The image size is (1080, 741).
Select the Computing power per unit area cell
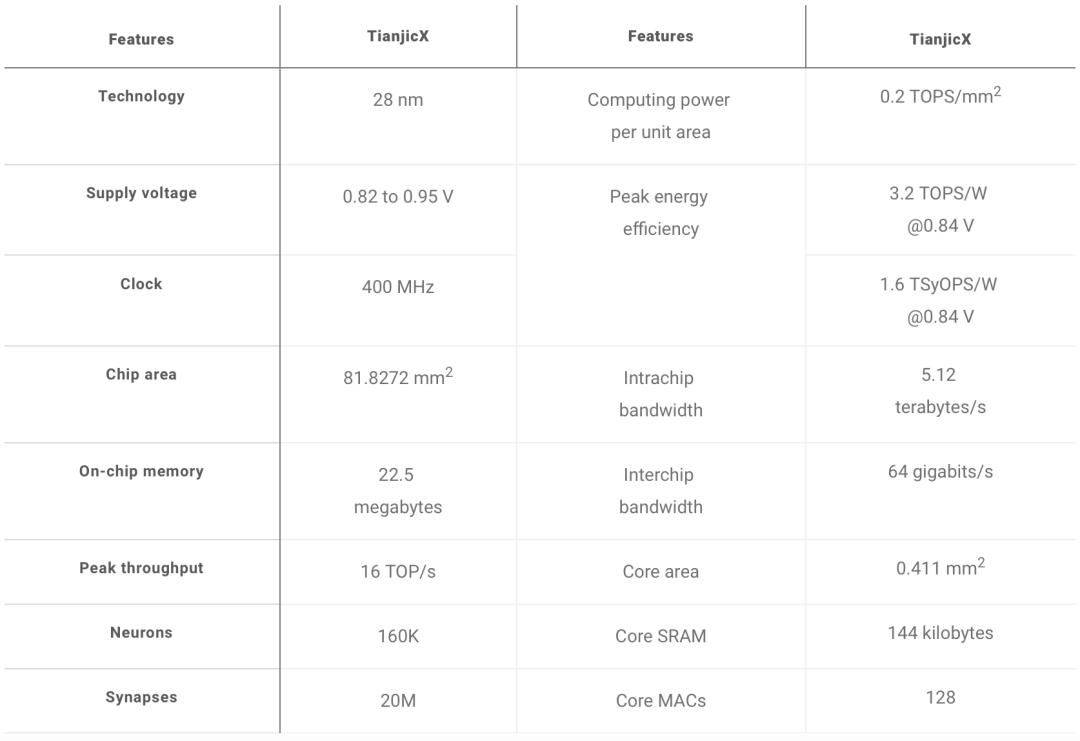point(660,116)
